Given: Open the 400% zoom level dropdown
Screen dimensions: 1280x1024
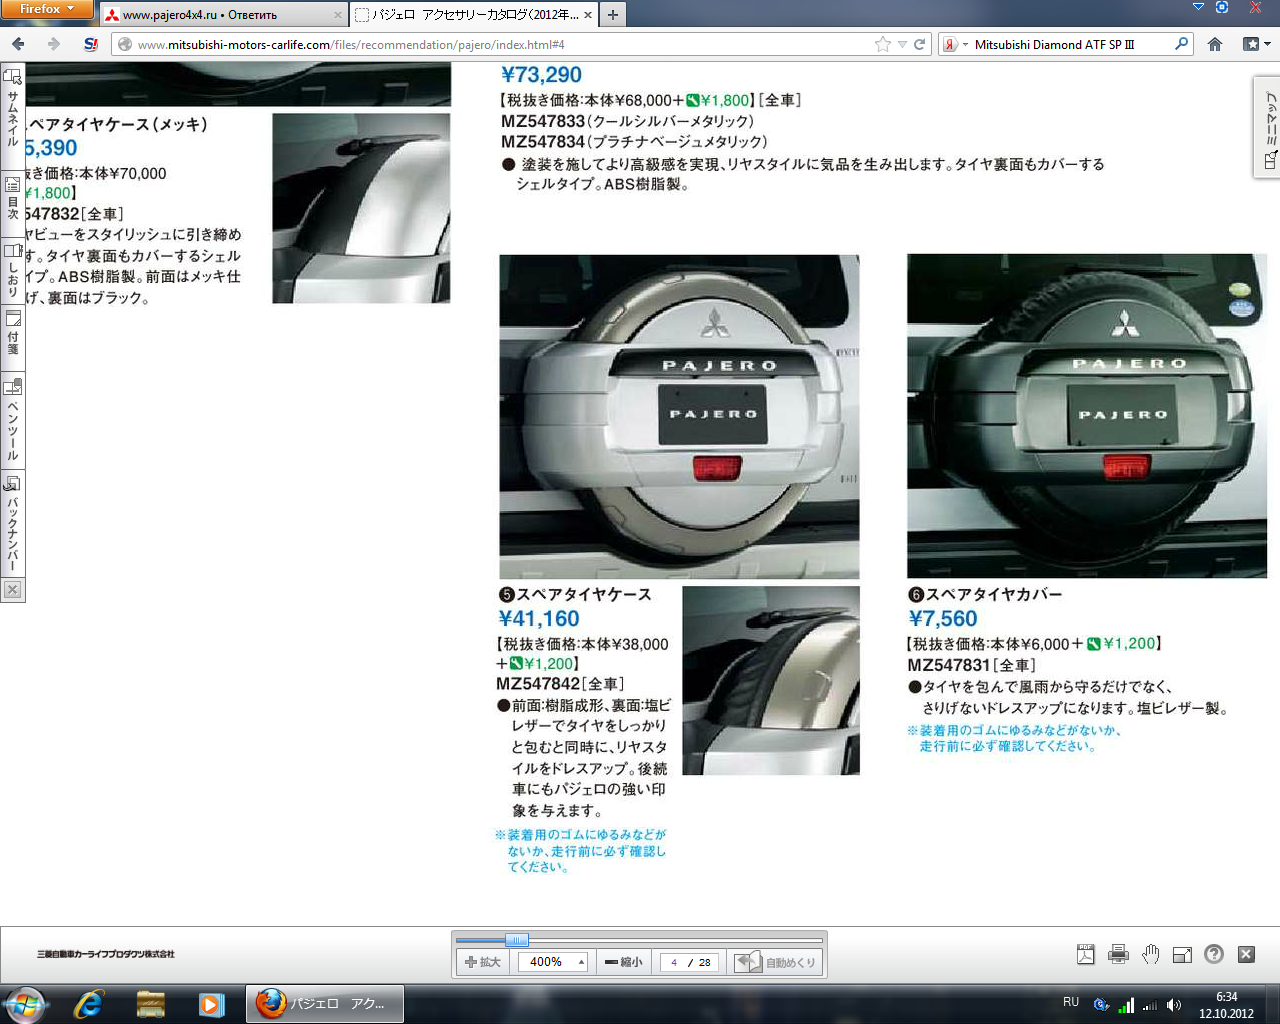Looking at the screenshot, I should coord(581,962).
